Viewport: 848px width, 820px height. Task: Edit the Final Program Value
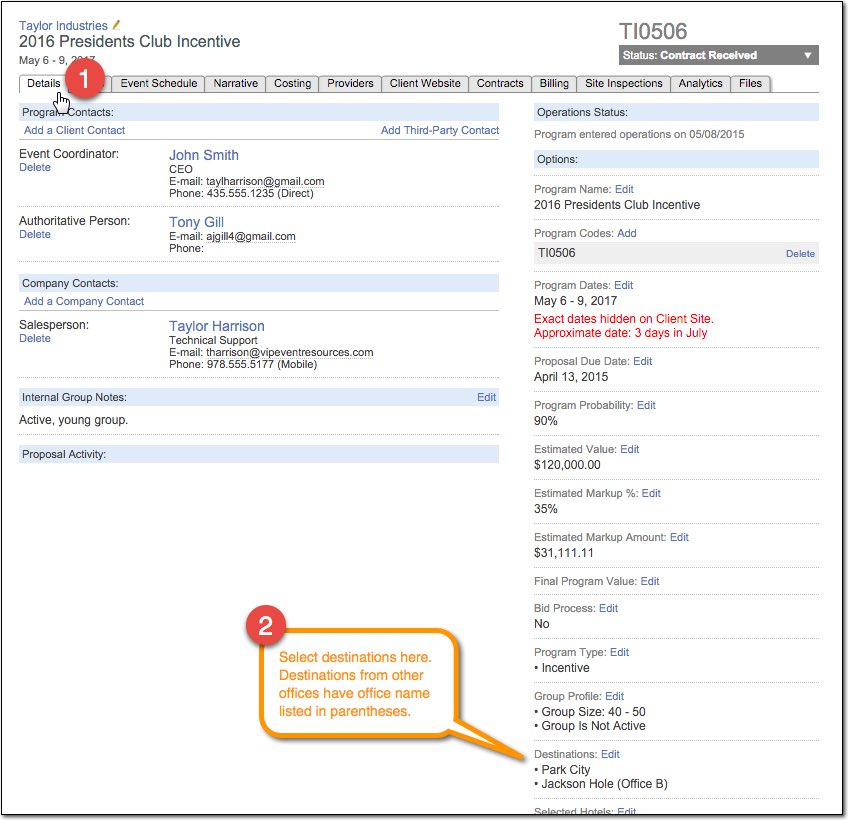click(650, 581)
